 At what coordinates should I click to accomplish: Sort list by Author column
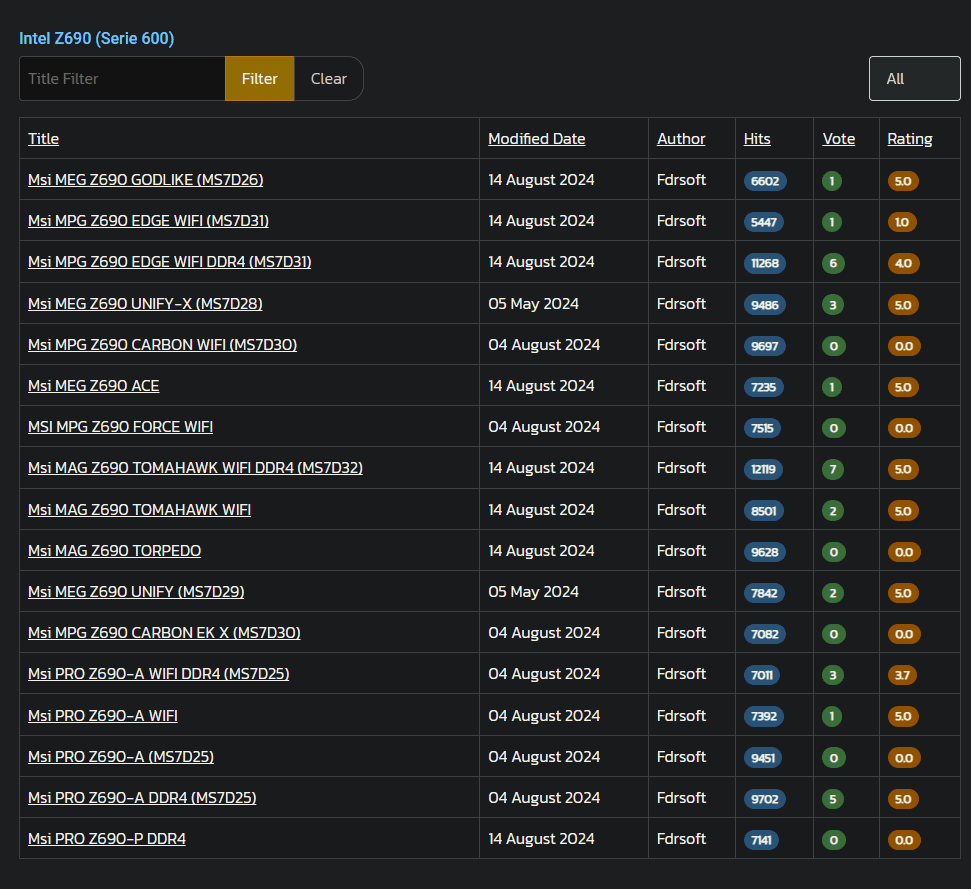pyautogui.click(x=681, y=139)
